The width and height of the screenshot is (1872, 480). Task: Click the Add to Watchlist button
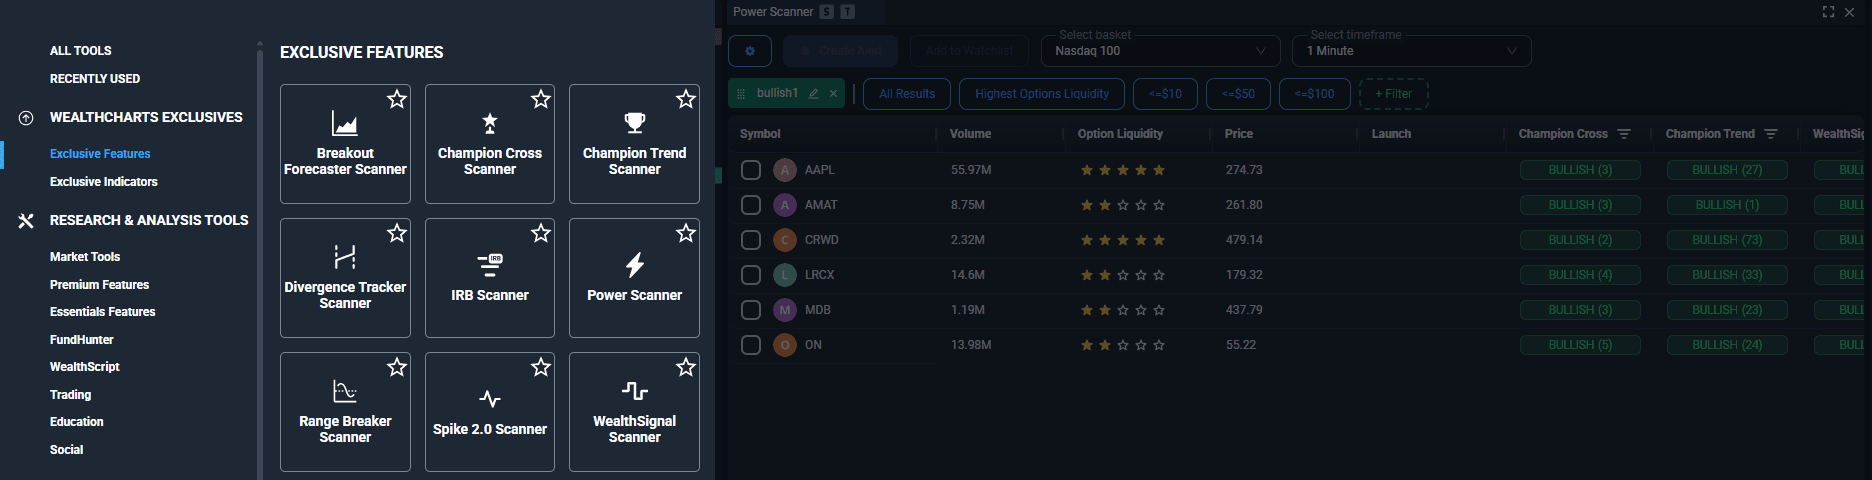click(x=969, y=51)
